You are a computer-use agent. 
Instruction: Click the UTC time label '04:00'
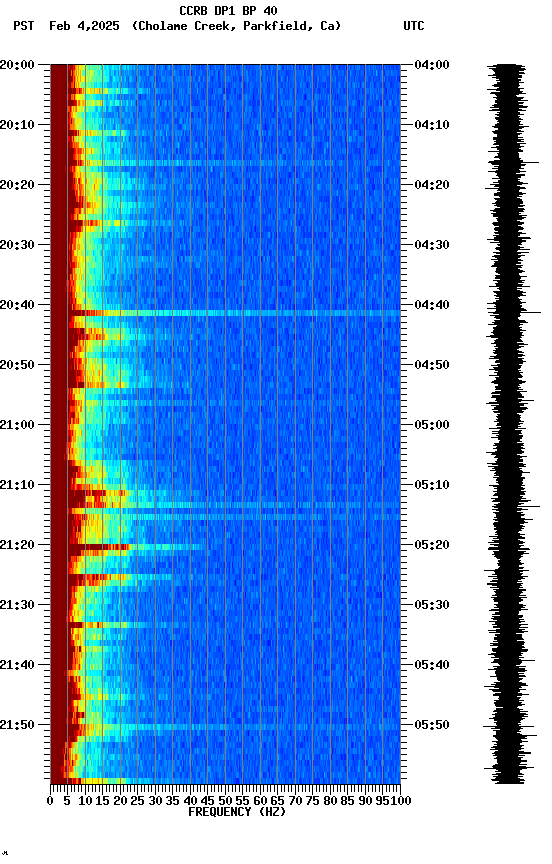click(432, 65)
